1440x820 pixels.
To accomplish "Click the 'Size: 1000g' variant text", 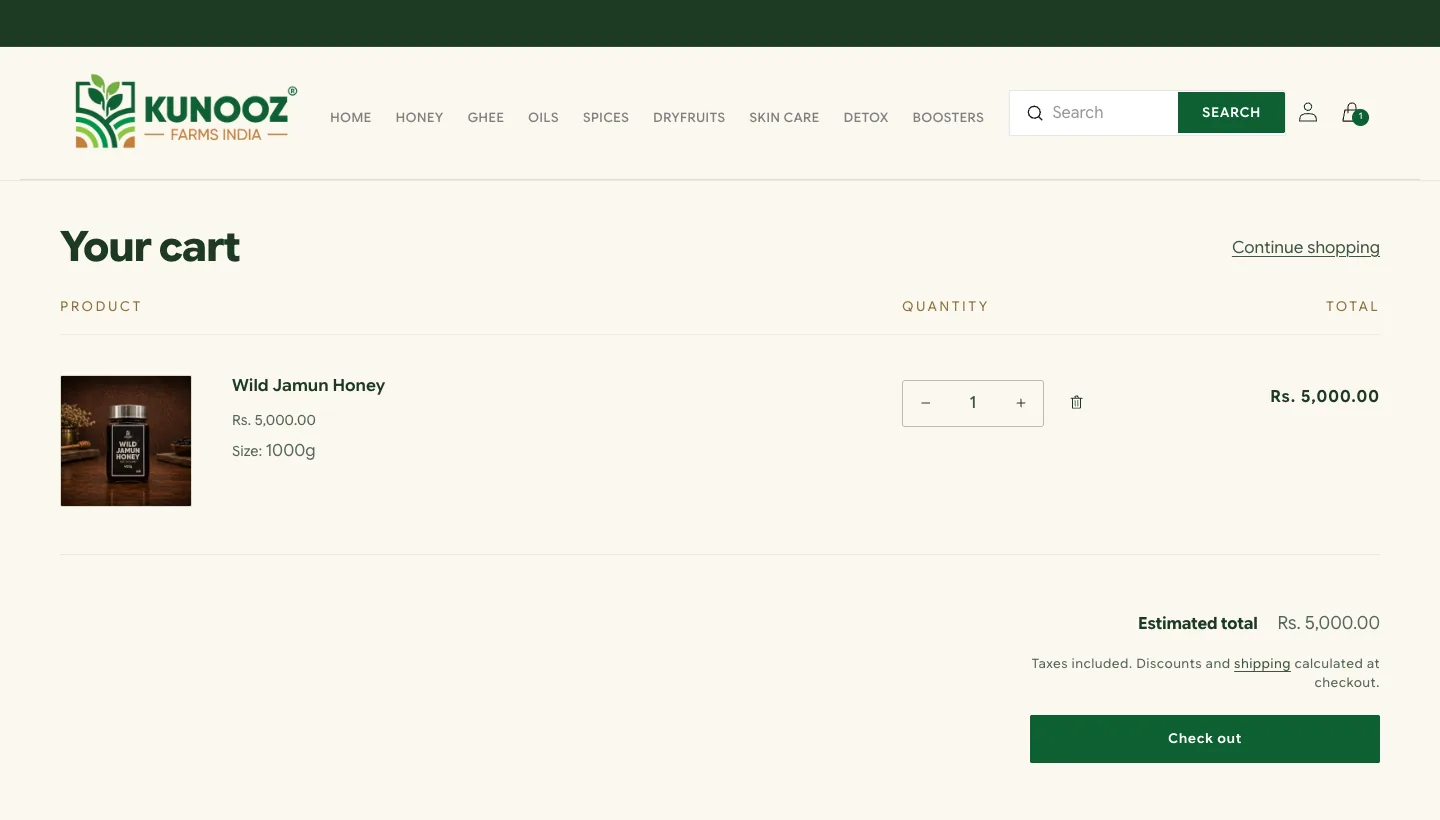I will click(x=274, y=451).
